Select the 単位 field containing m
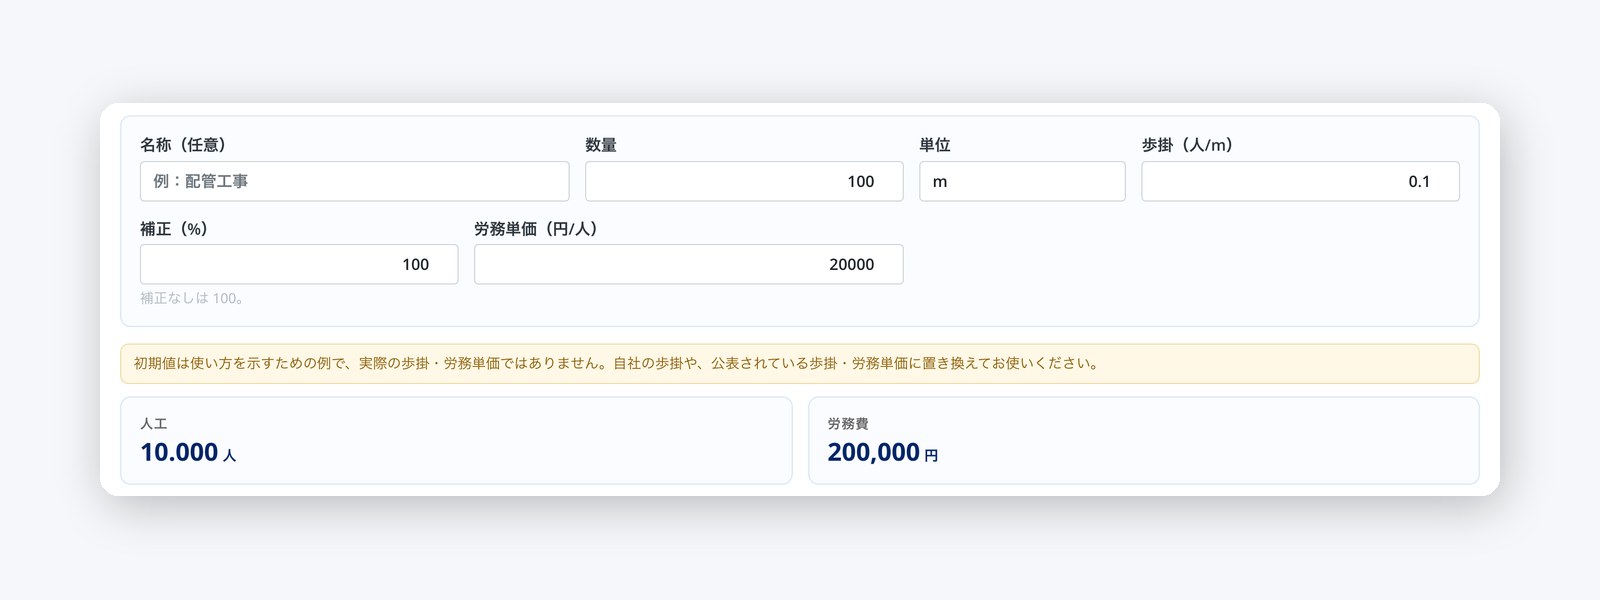This screenshot has width=1600, height=600. (x=1022, y=181)
